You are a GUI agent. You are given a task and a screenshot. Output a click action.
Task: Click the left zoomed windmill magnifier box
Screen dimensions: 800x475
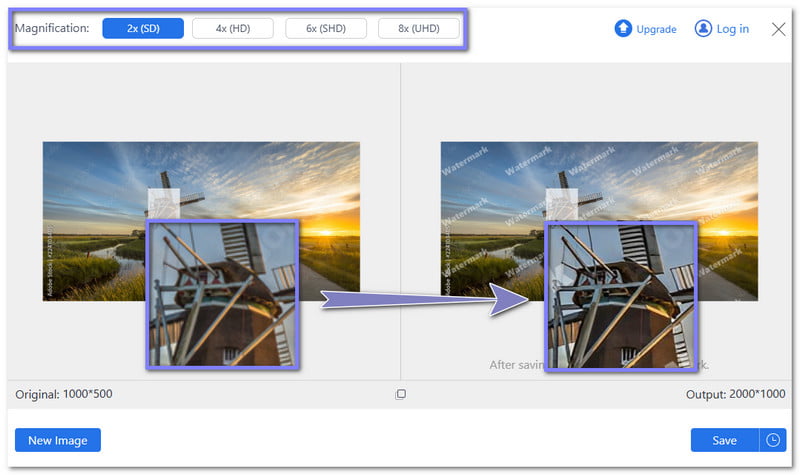pos(222,295)
